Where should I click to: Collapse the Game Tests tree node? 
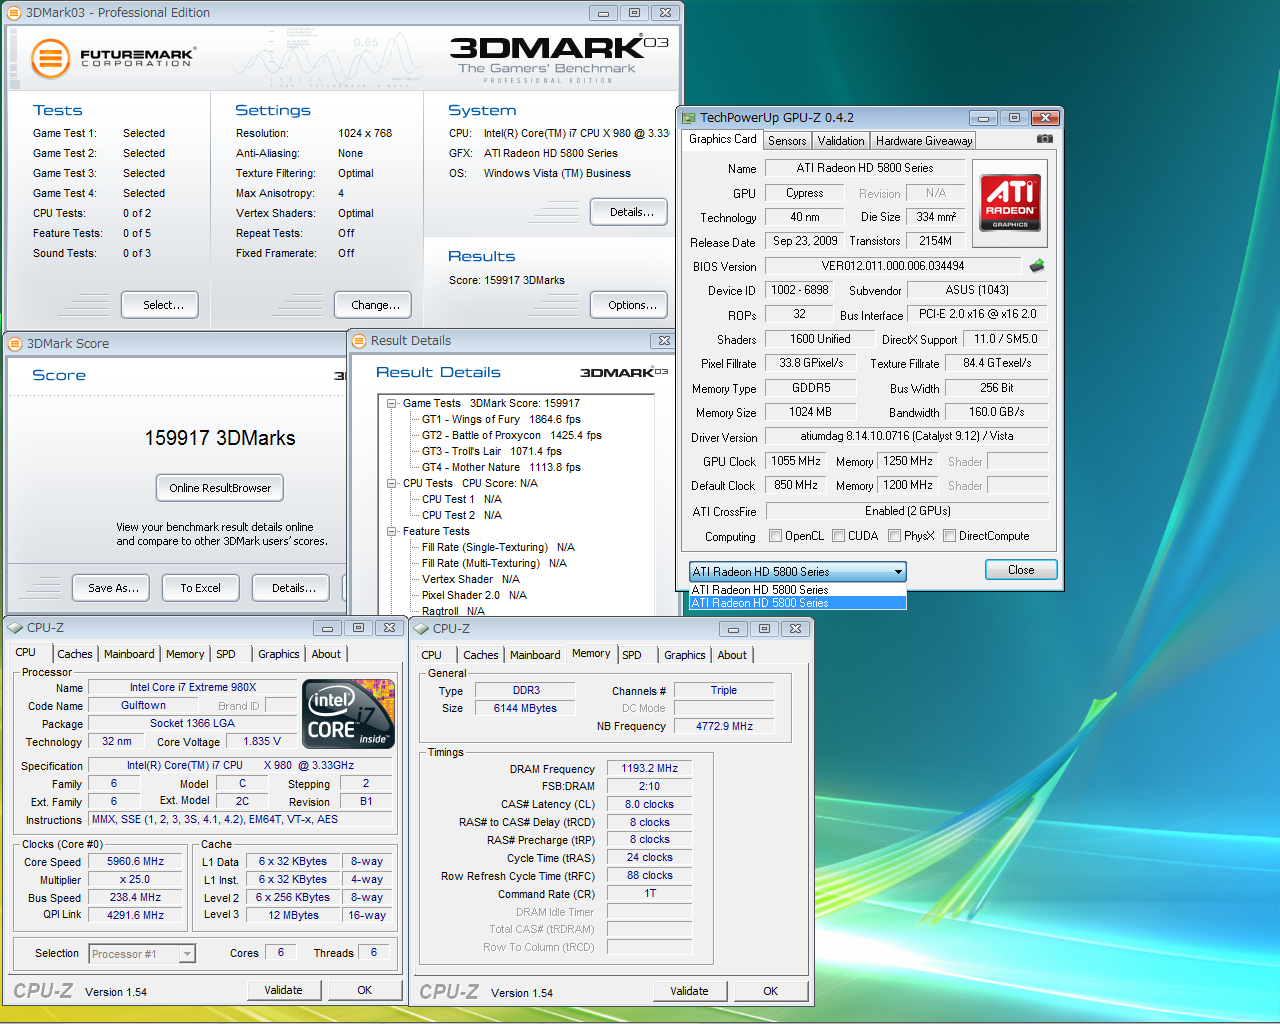[x=392, y=403]
